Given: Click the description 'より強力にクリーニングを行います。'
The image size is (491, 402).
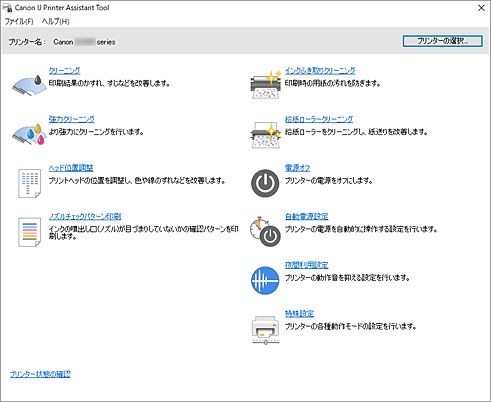Looking at the screenshot, I should pyautogui.click(x=96, y=132).
